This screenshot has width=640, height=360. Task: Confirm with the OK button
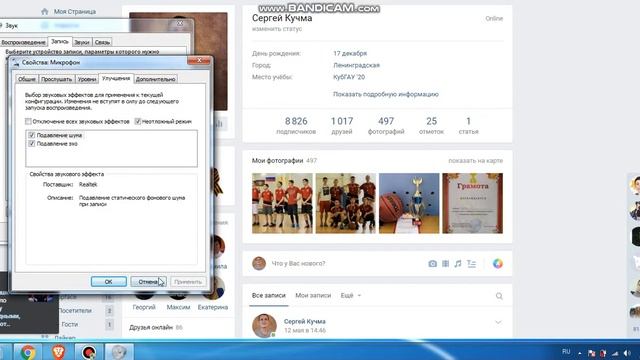pyautogui.click(x=109, y=282)
